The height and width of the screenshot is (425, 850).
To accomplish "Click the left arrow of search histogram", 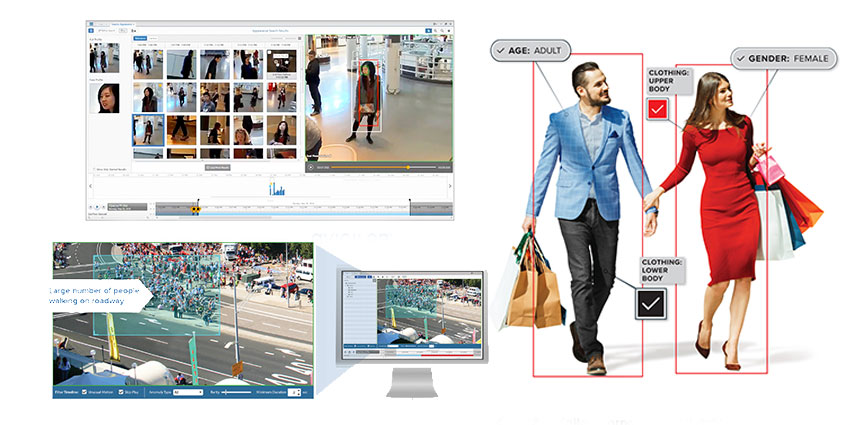I will [91, 186].
